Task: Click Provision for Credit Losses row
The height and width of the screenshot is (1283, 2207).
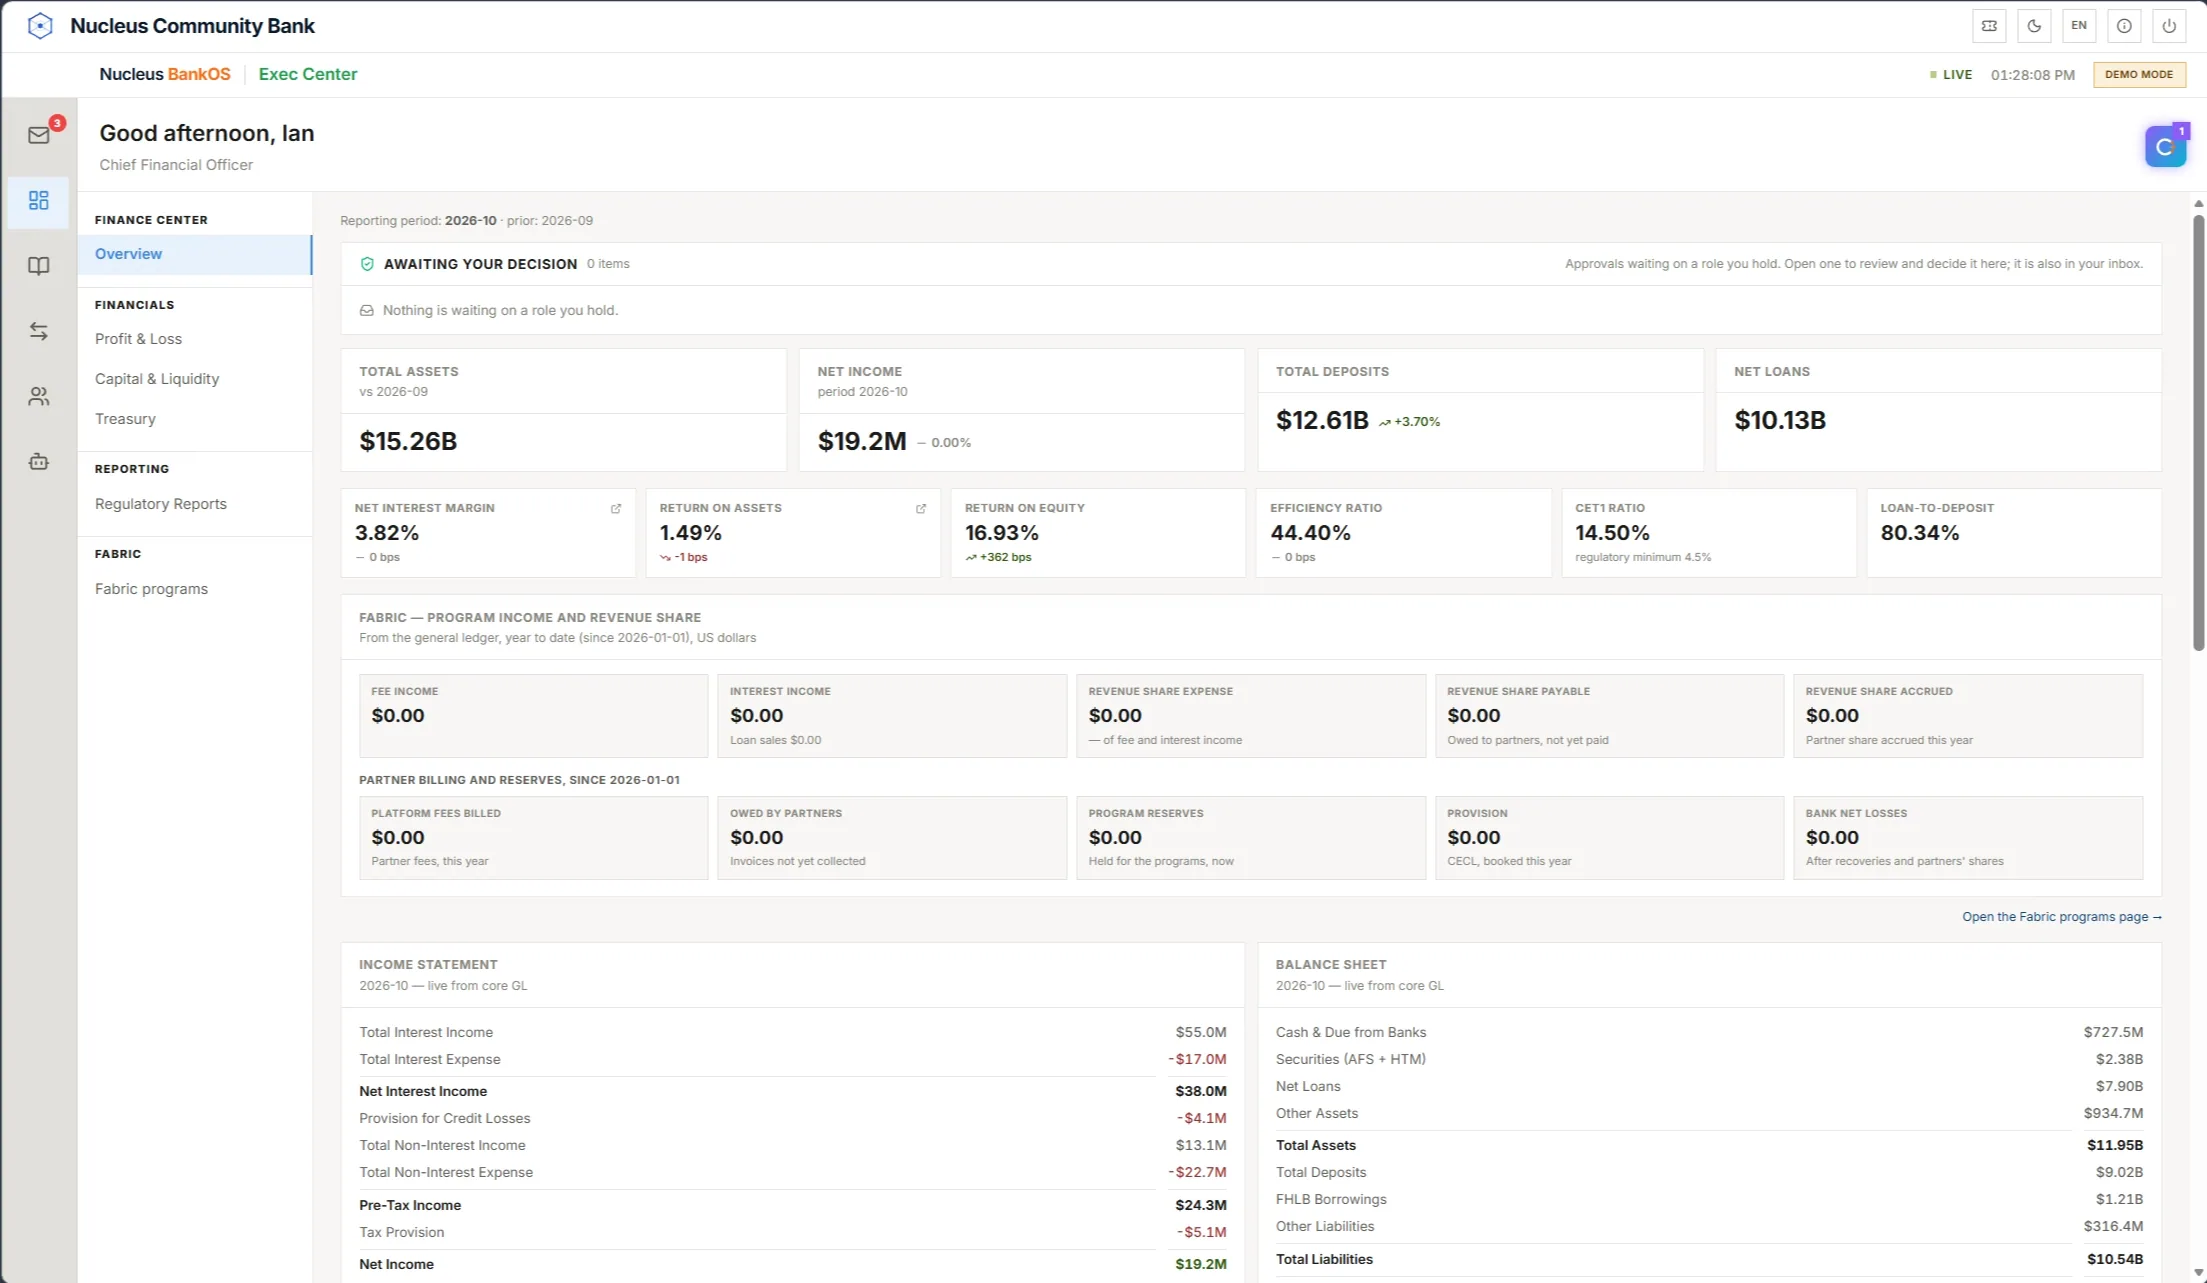Action: pos(792,1119)
